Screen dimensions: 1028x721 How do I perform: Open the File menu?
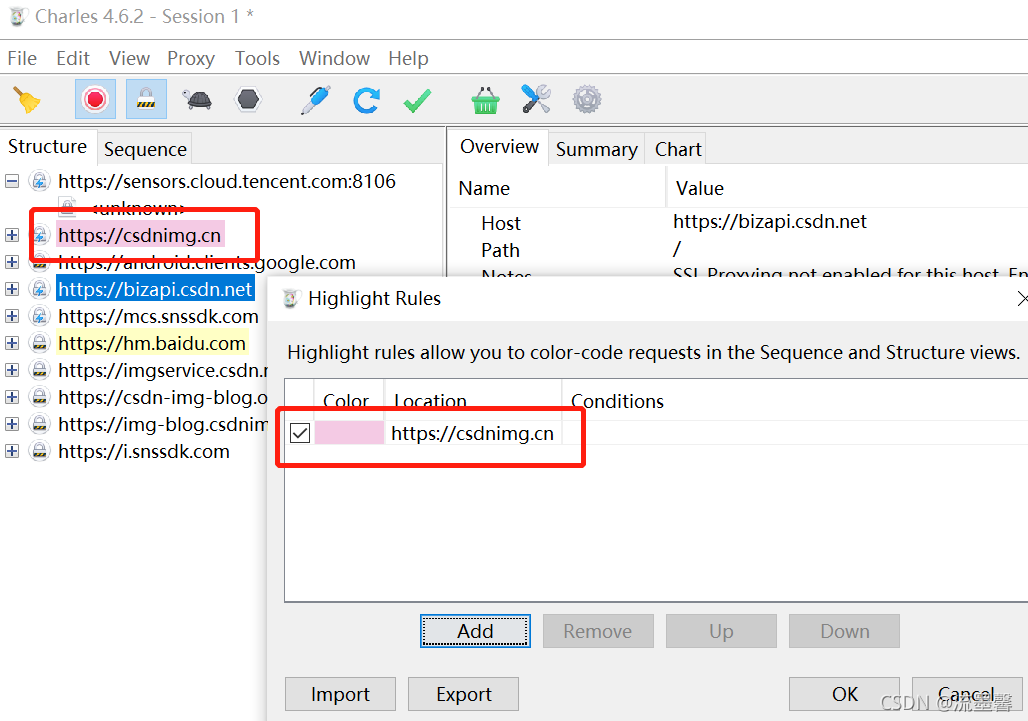coord(22,58)
